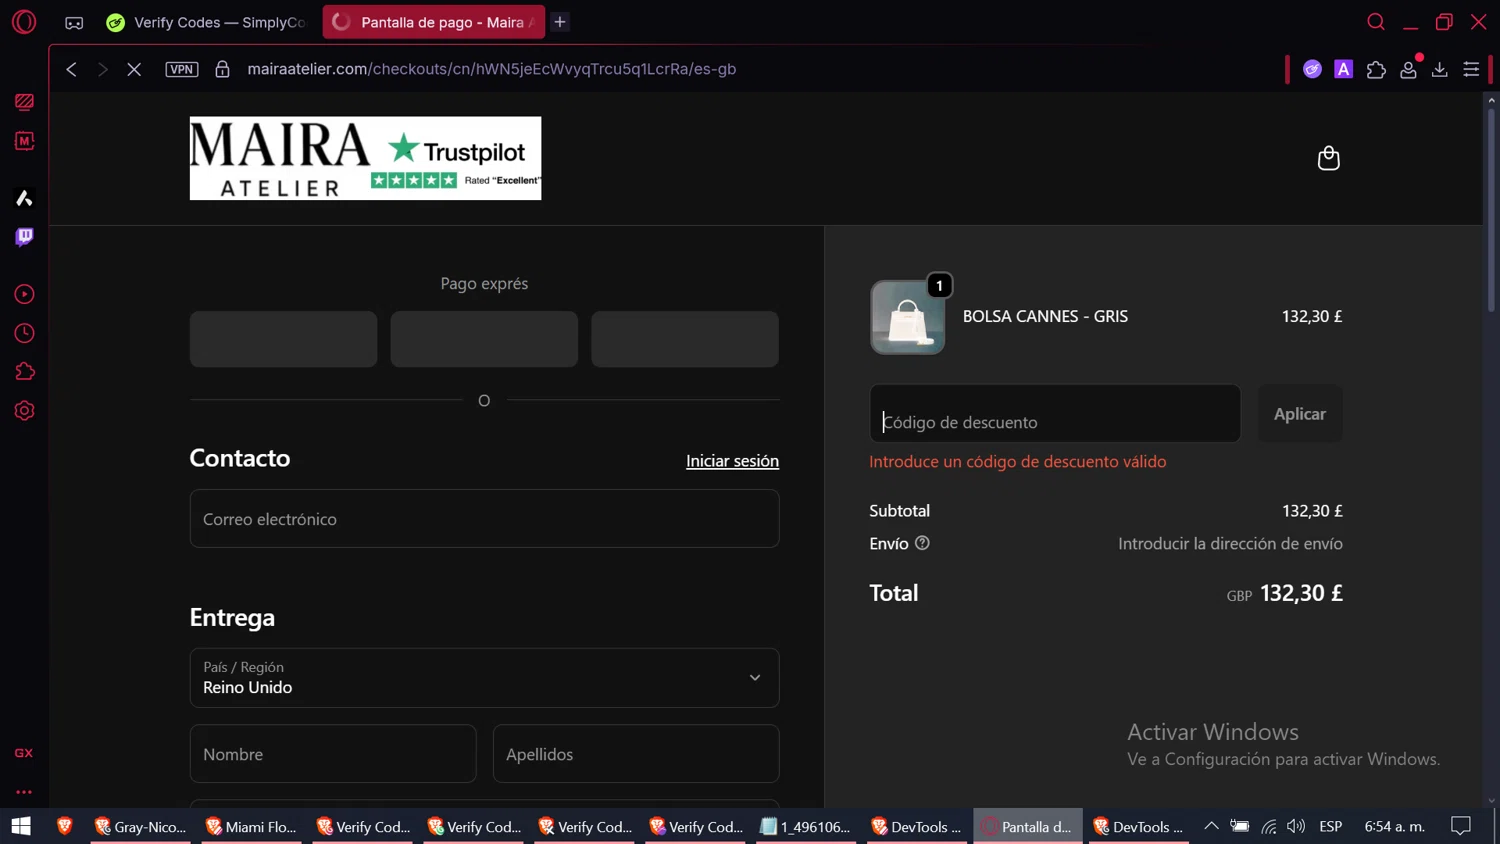Click Envío help question mark icon
1500x844 pixels.
tap(922, 543)
